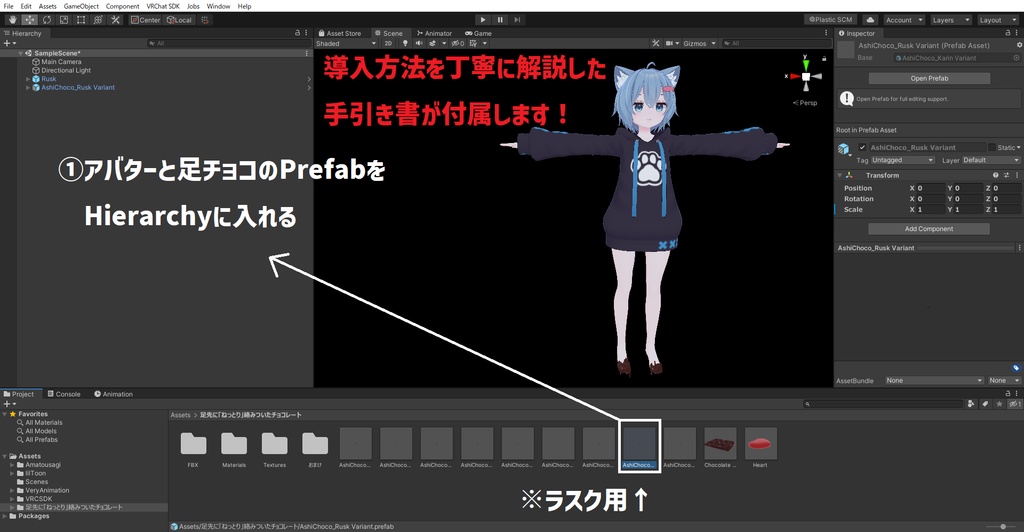Image resolution: width=1024 pixels, height=532 pixels.
Task: Lock the Hierarchy panel
Action: [x=297, y=33]
